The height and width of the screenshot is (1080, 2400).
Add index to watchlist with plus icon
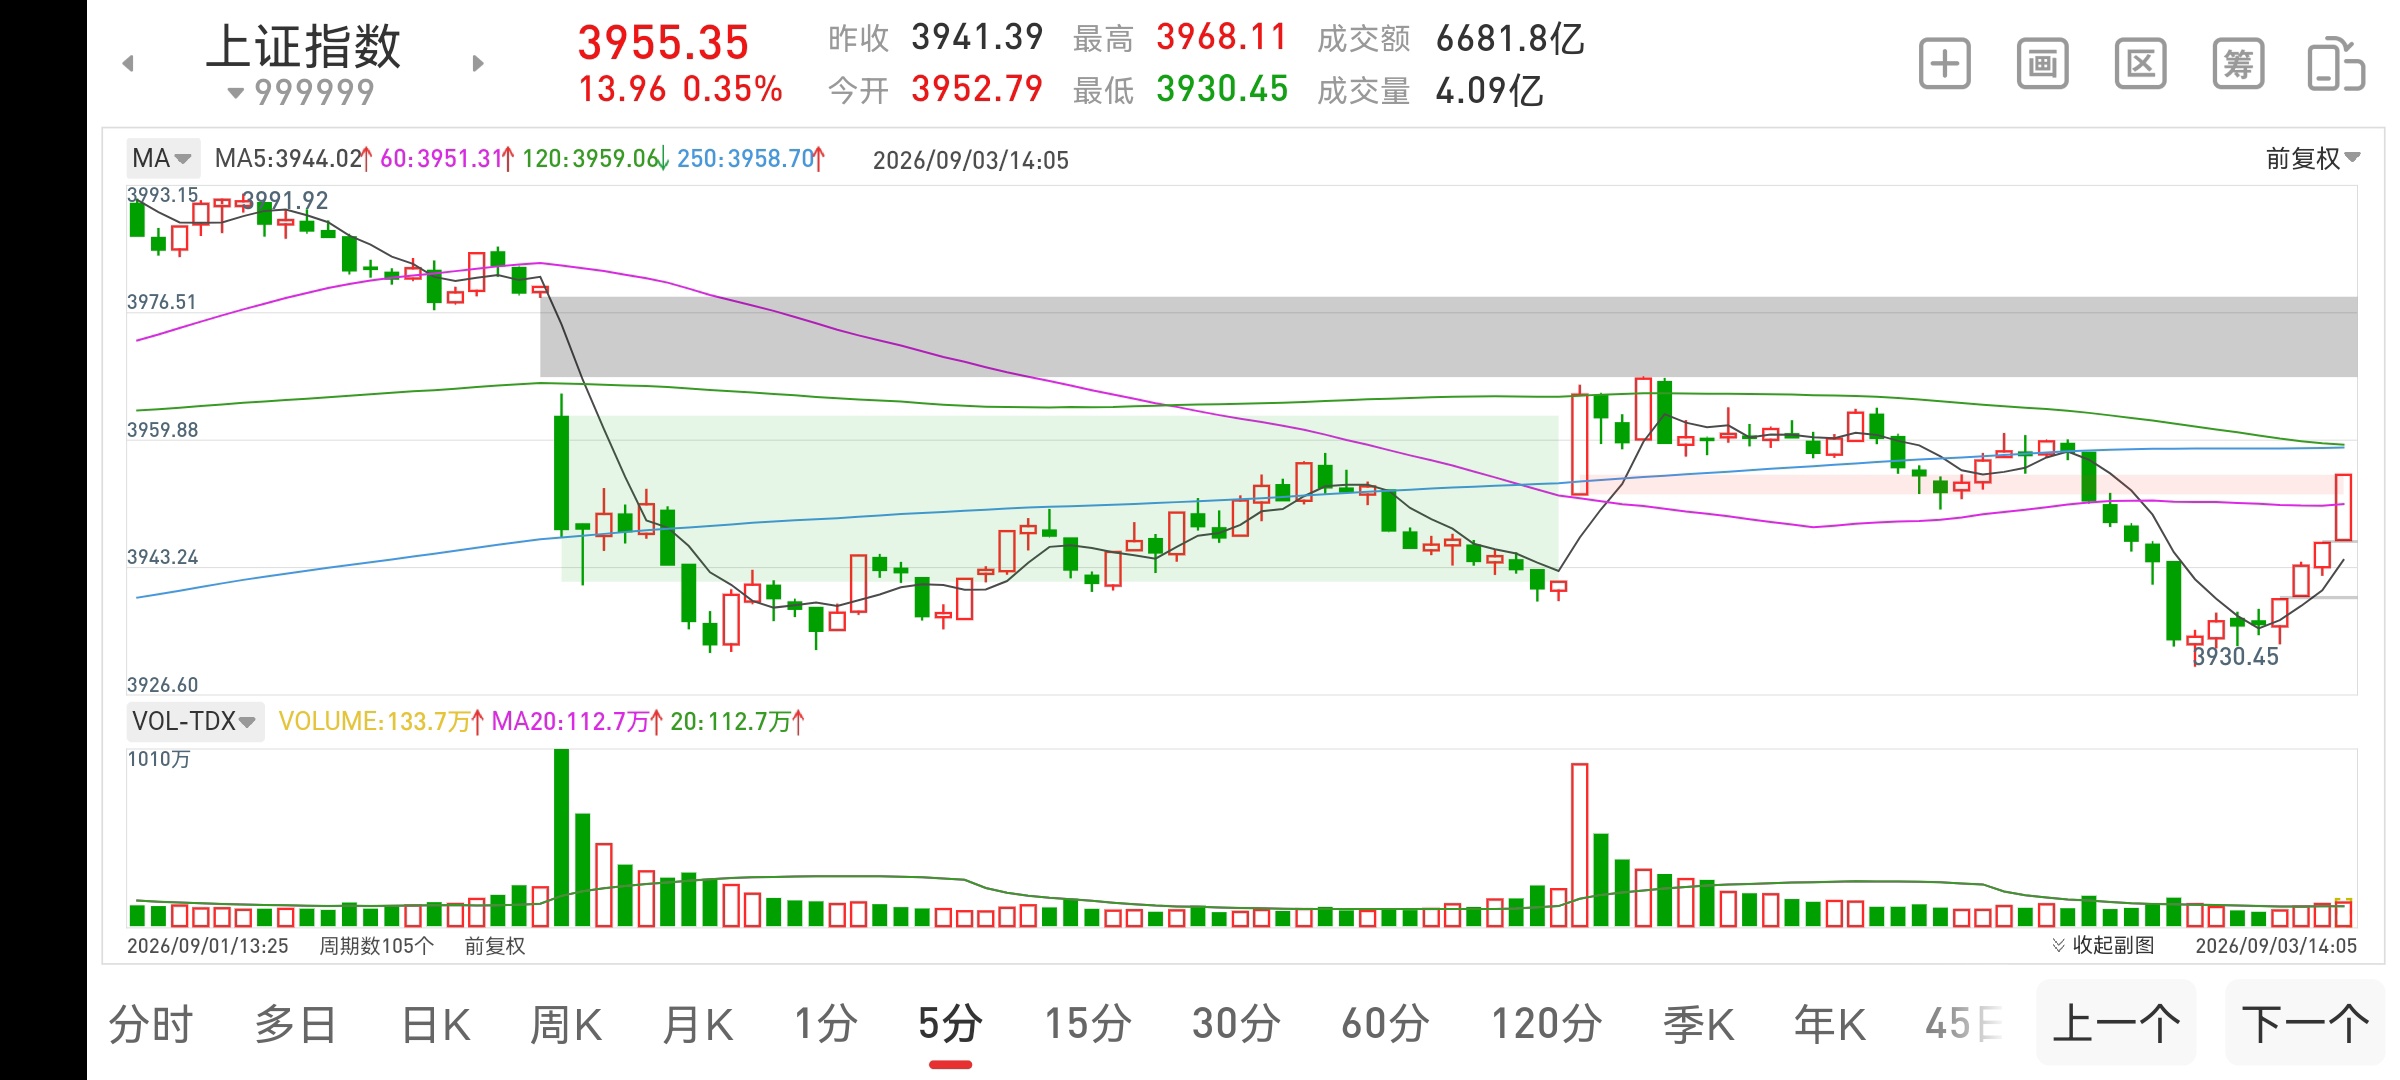point(1944,65)
